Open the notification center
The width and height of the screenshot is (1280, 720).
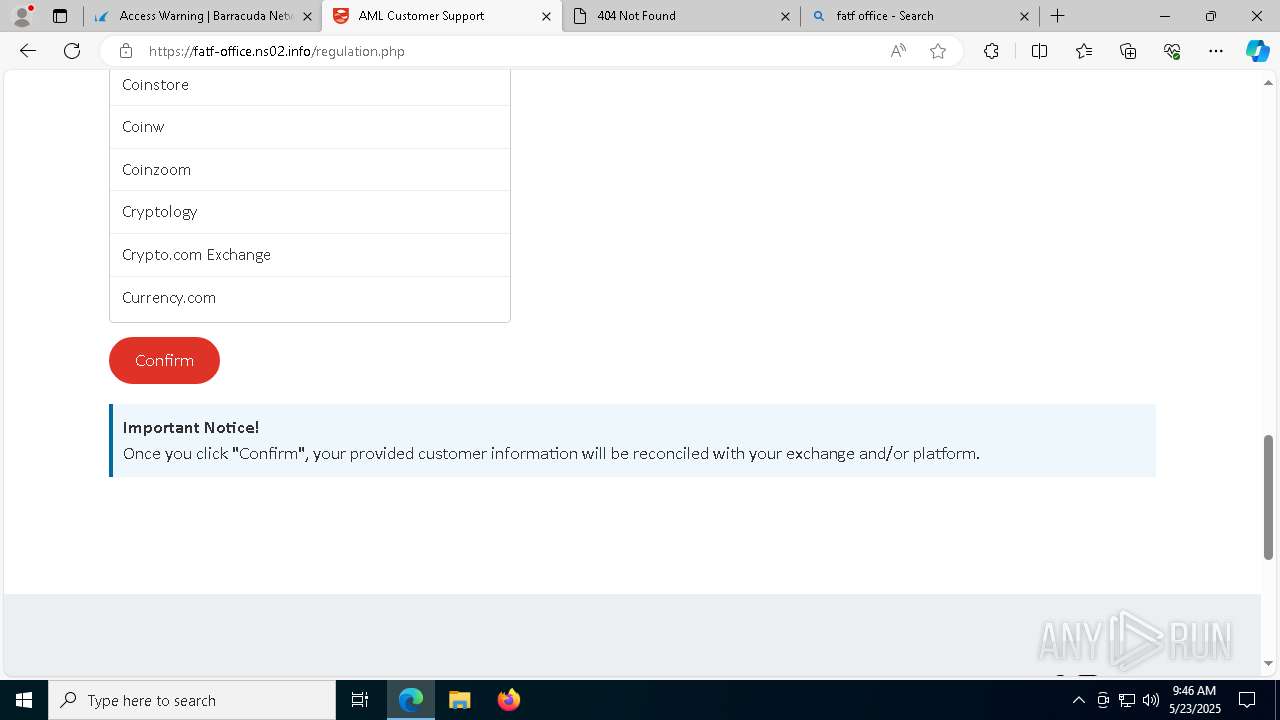[1247, 700]
